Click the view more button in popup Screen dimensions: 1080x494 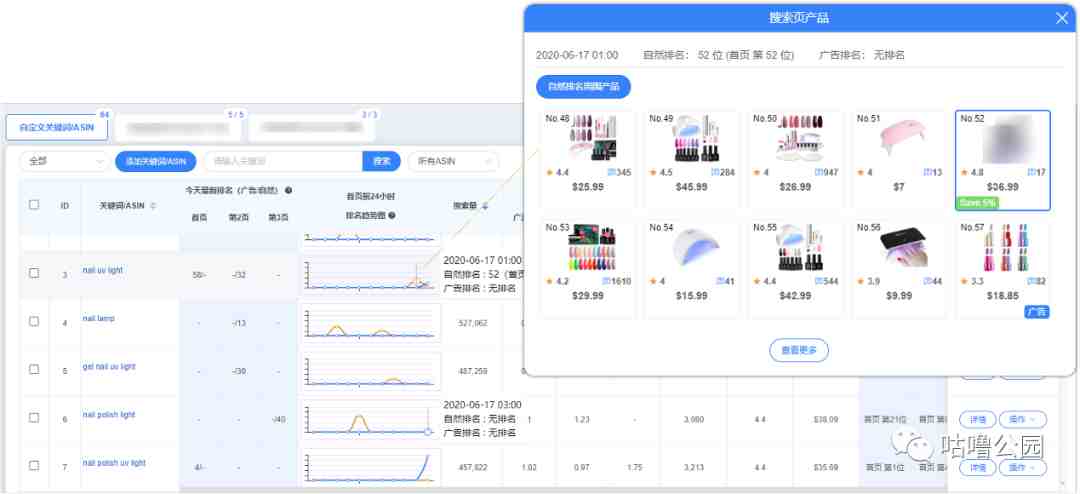click(x=799, y=350)
